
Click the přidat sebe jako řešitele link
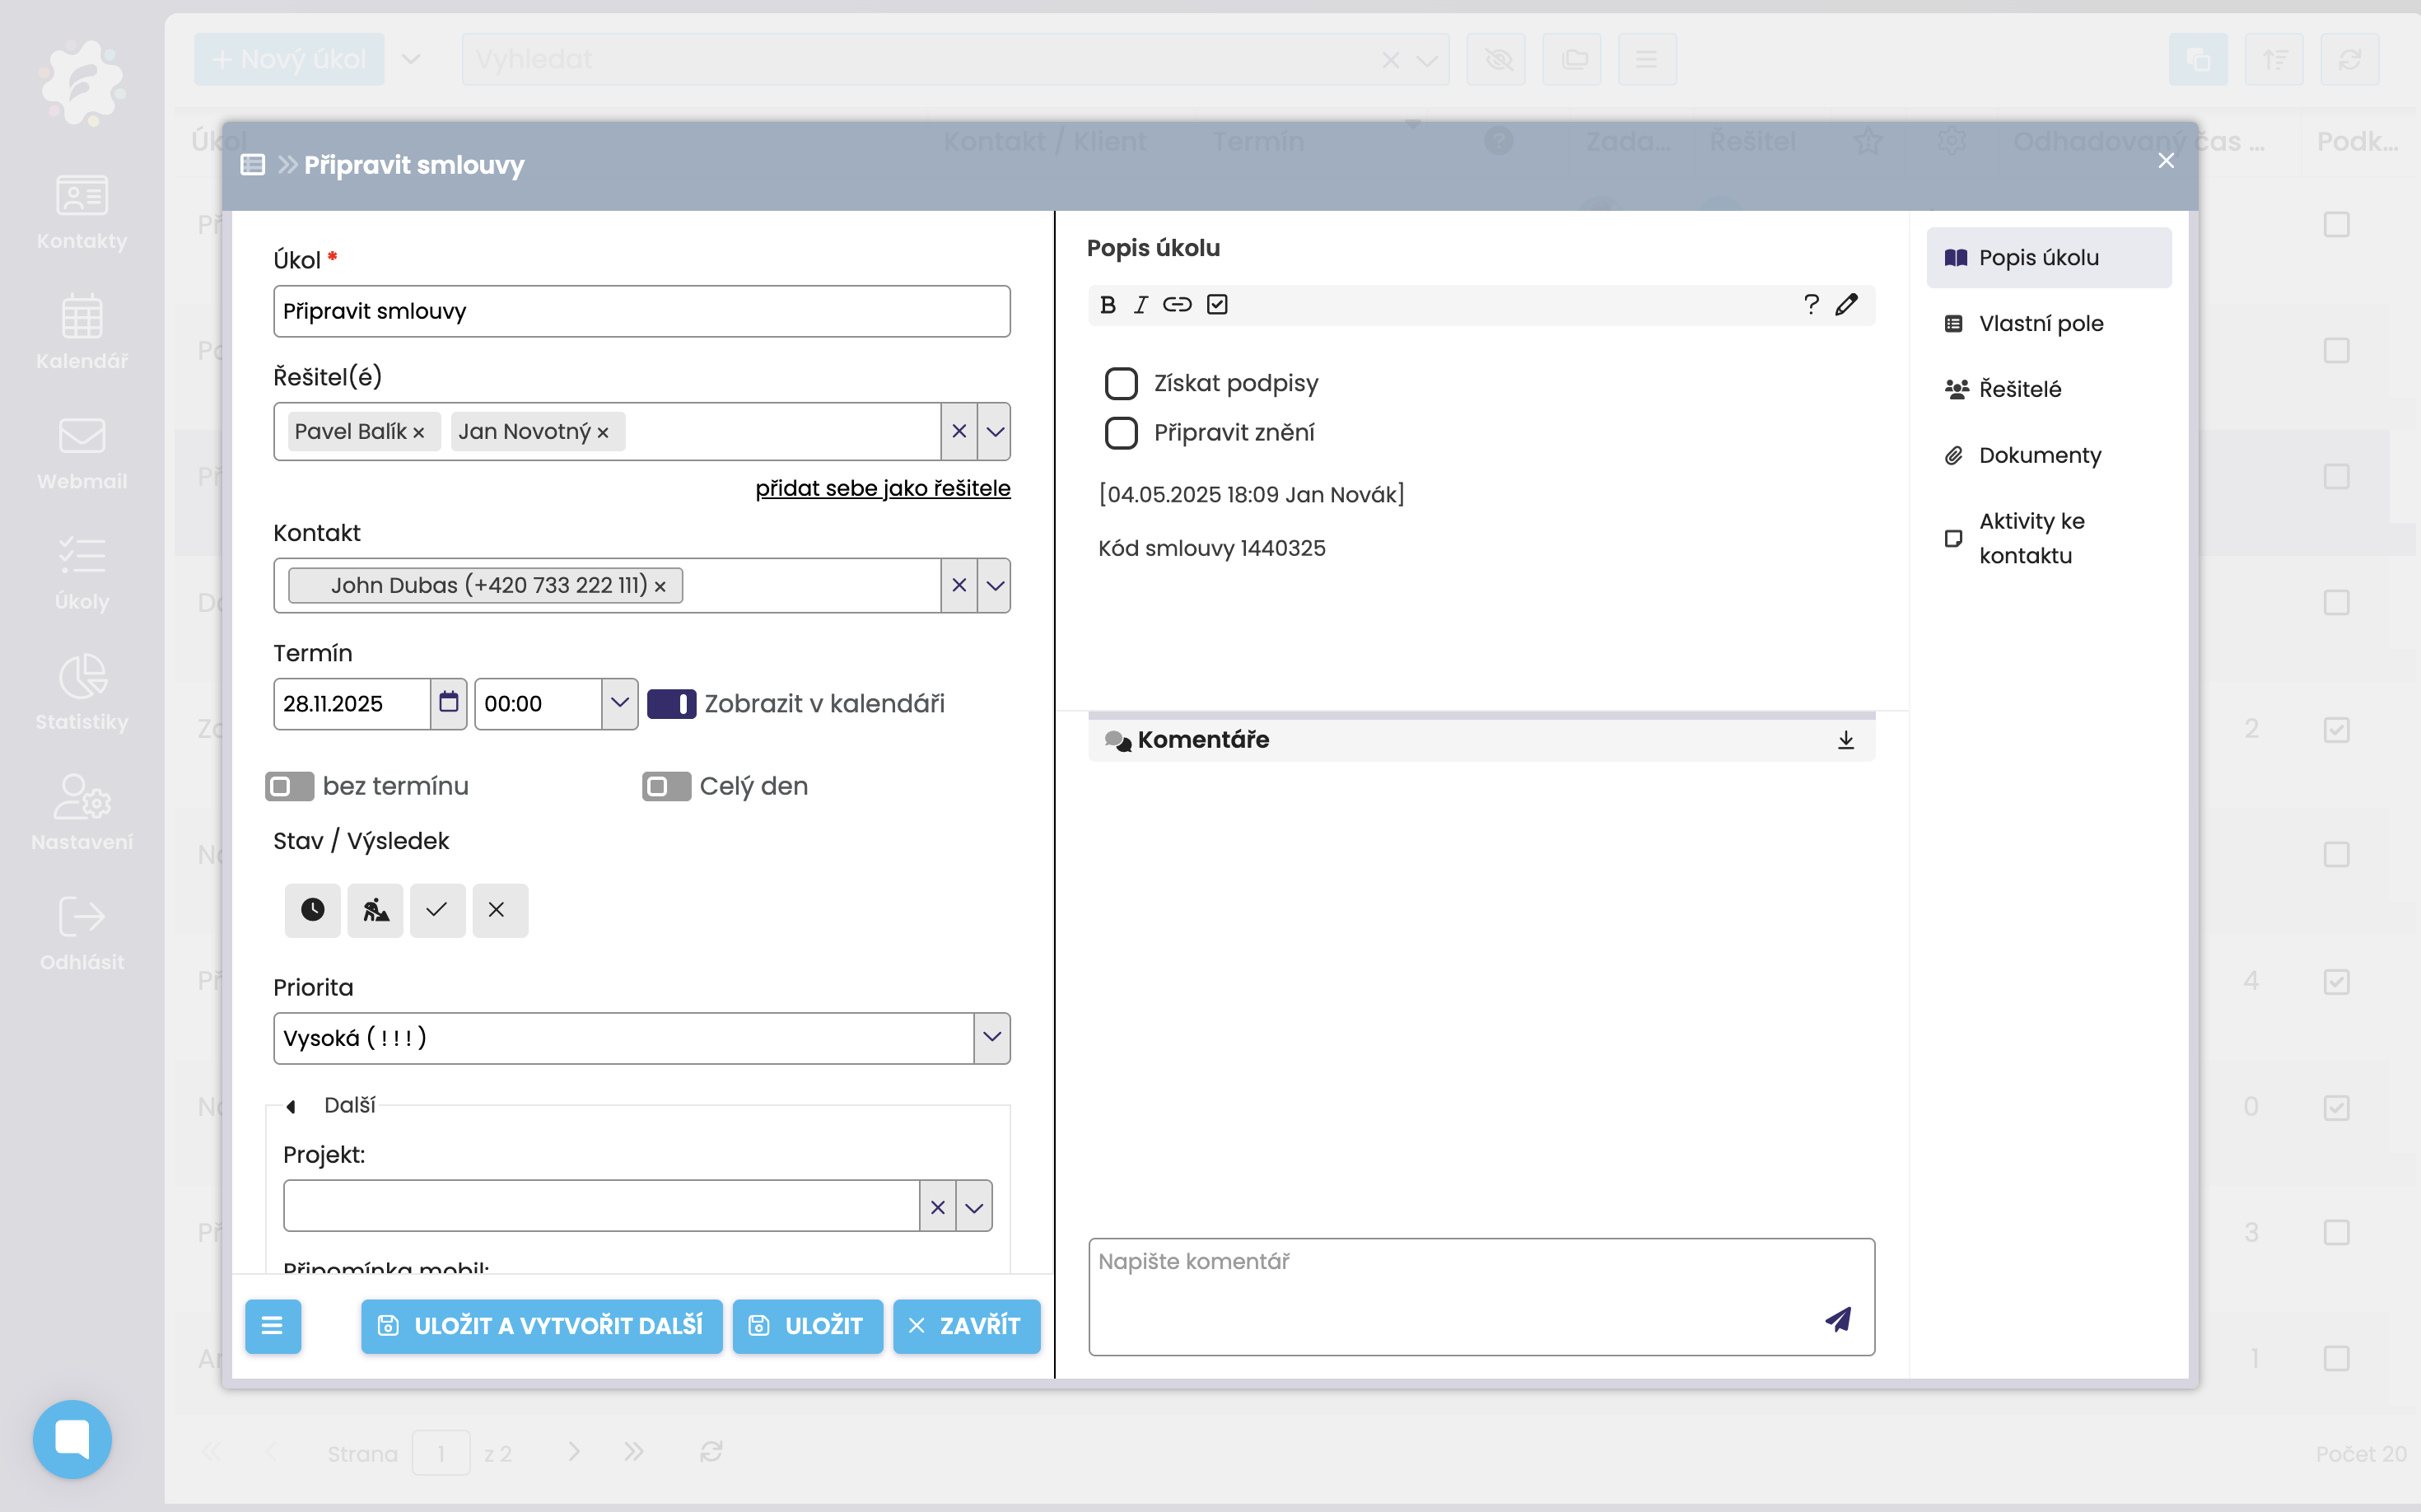882,488
